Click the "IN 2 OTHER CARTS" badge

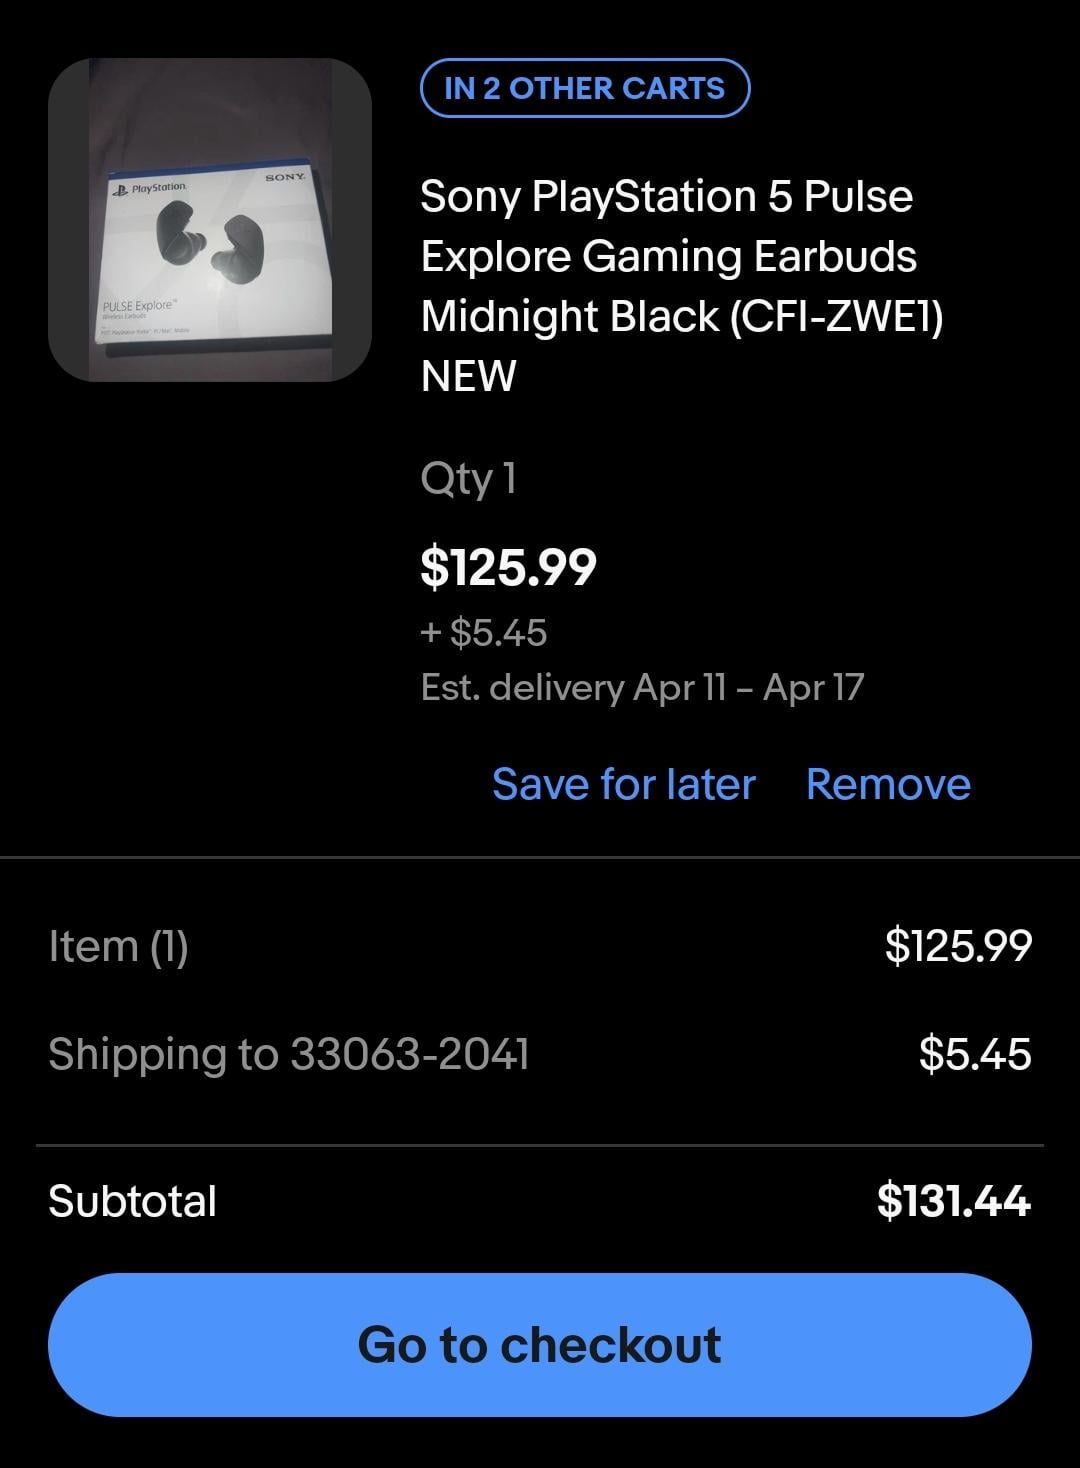coord(584,88)
